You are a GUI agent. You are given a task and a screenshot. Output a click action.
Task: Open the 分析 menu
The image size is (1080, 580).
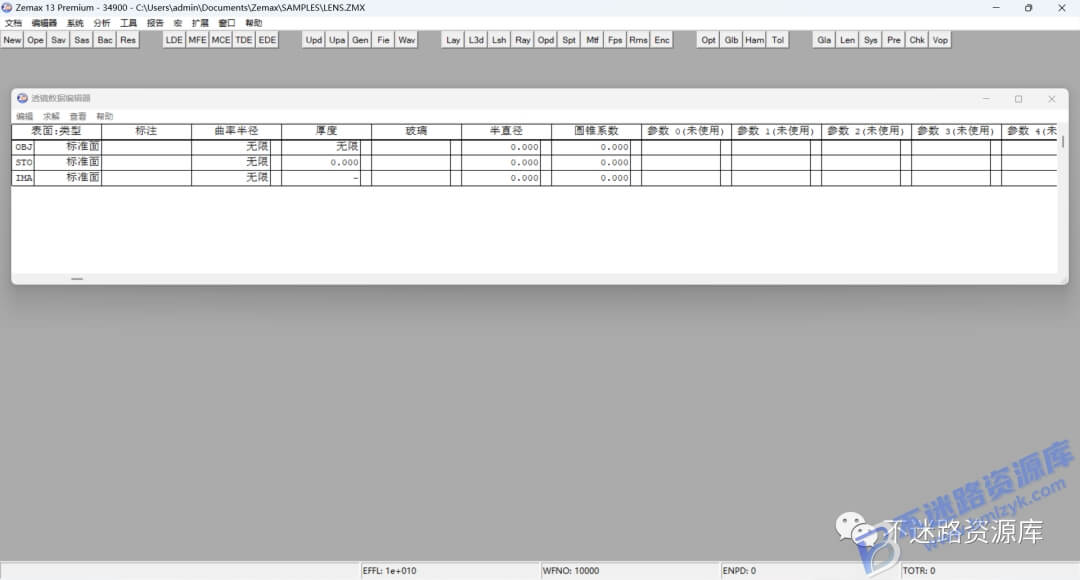click(102, 23)
